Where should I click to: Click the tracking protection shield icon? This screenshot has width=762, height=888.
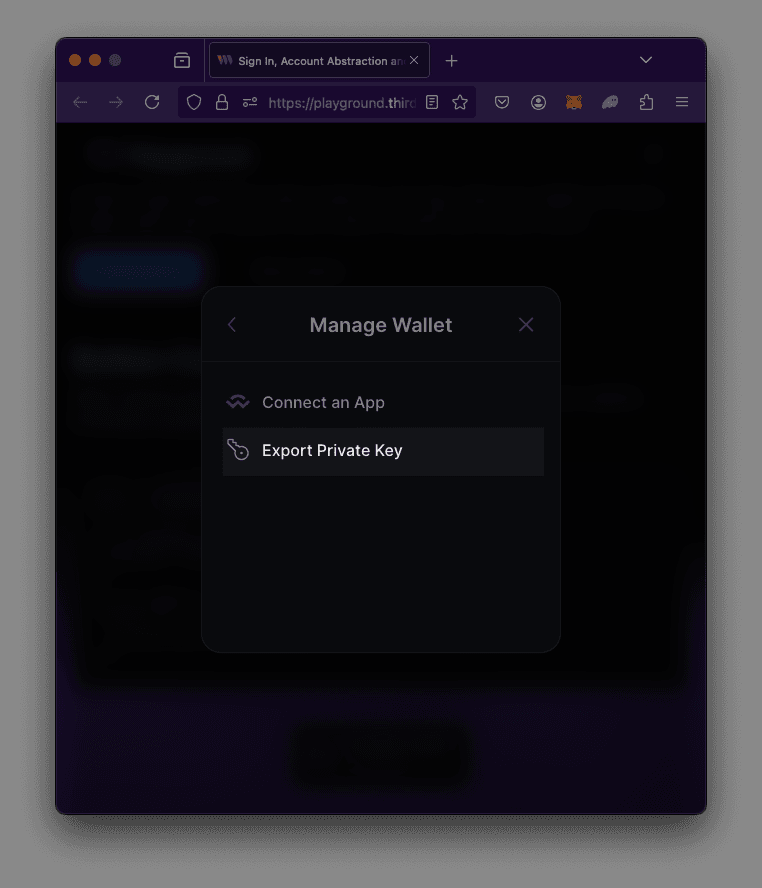(194, 102)
